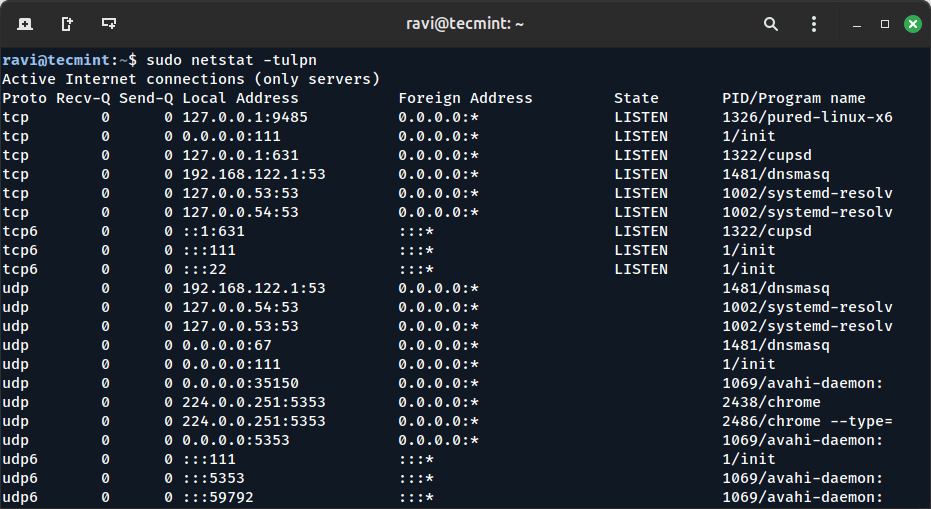Click the 'sudo netstat -tulpn' command text
Image resolution: width=931 pixels, height=509 pixels.
[231, 60]
